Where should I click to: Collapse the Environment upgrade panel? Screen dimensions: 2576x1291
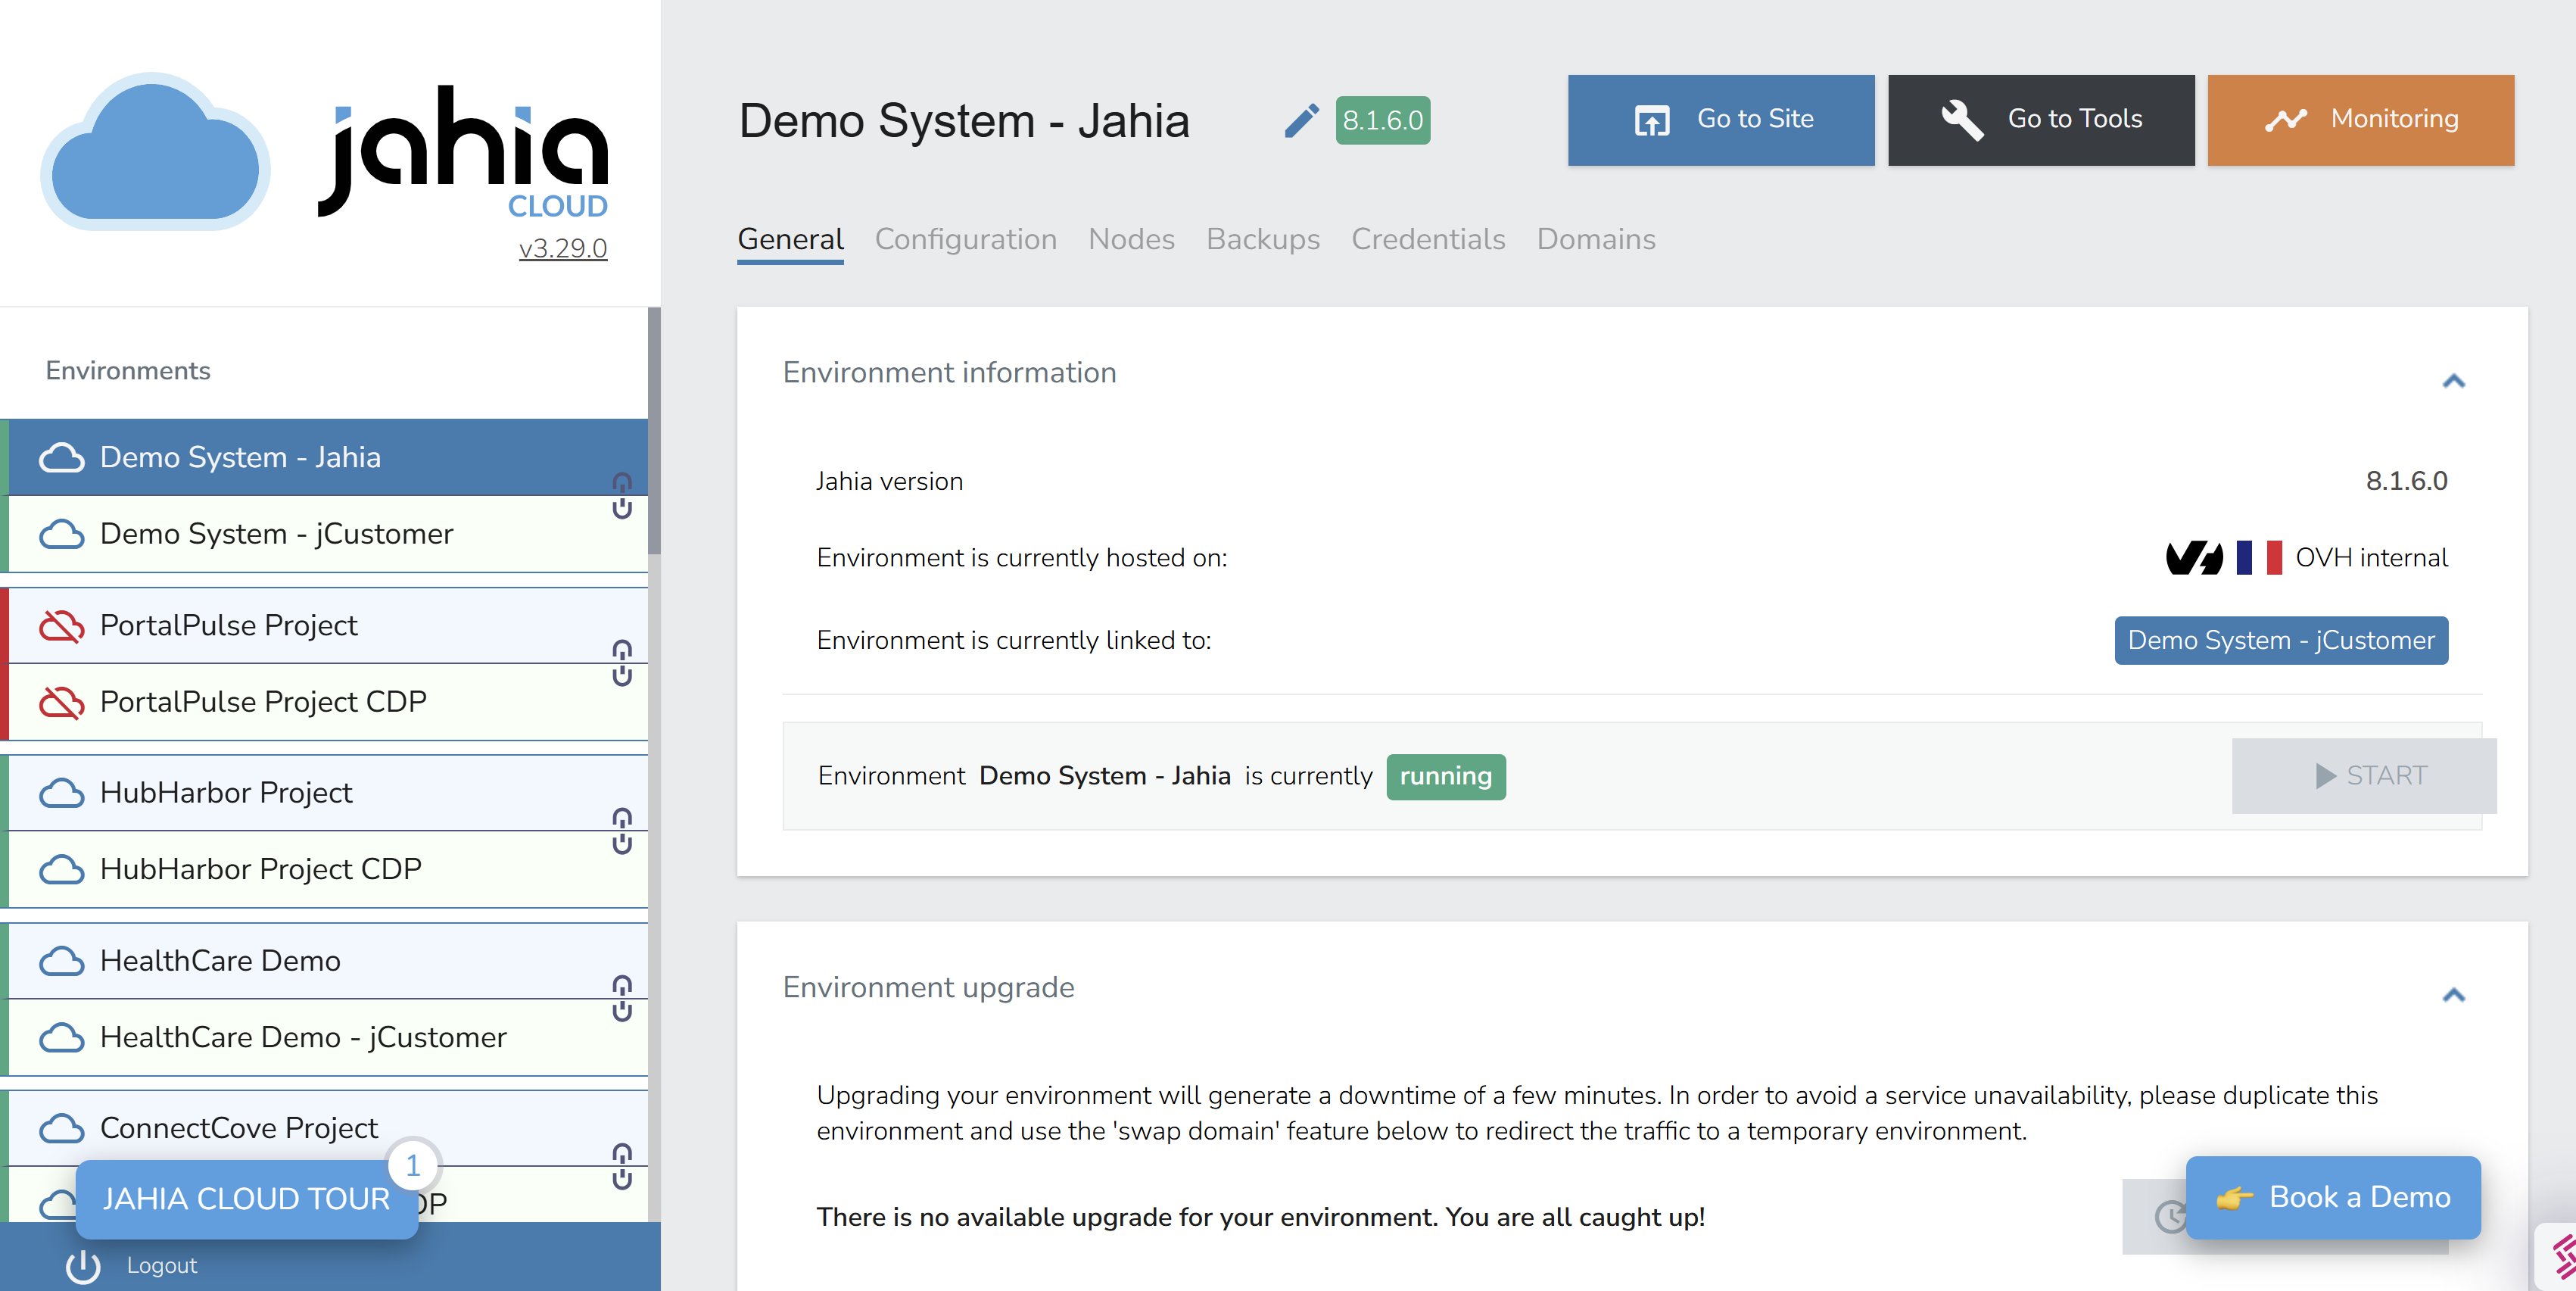2453,995
